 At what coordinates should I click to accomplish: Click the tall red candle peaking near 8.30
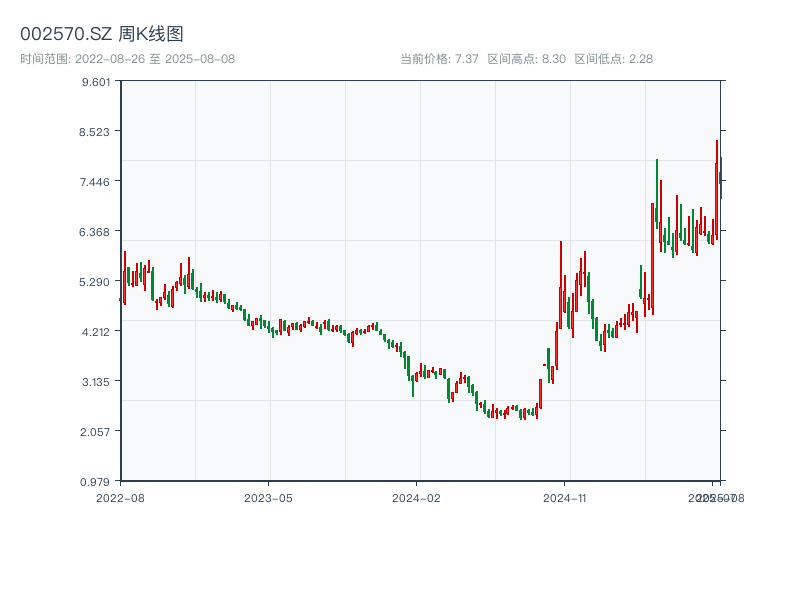717,190
